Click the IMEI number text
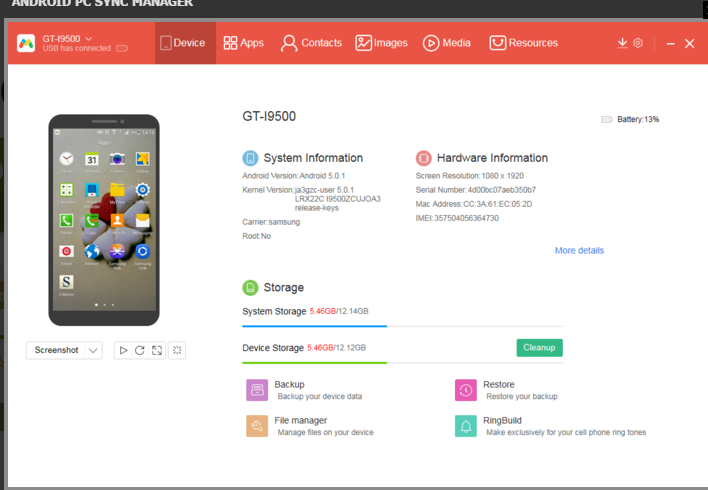This screenshot has height=490, width=708. (457, 218)
